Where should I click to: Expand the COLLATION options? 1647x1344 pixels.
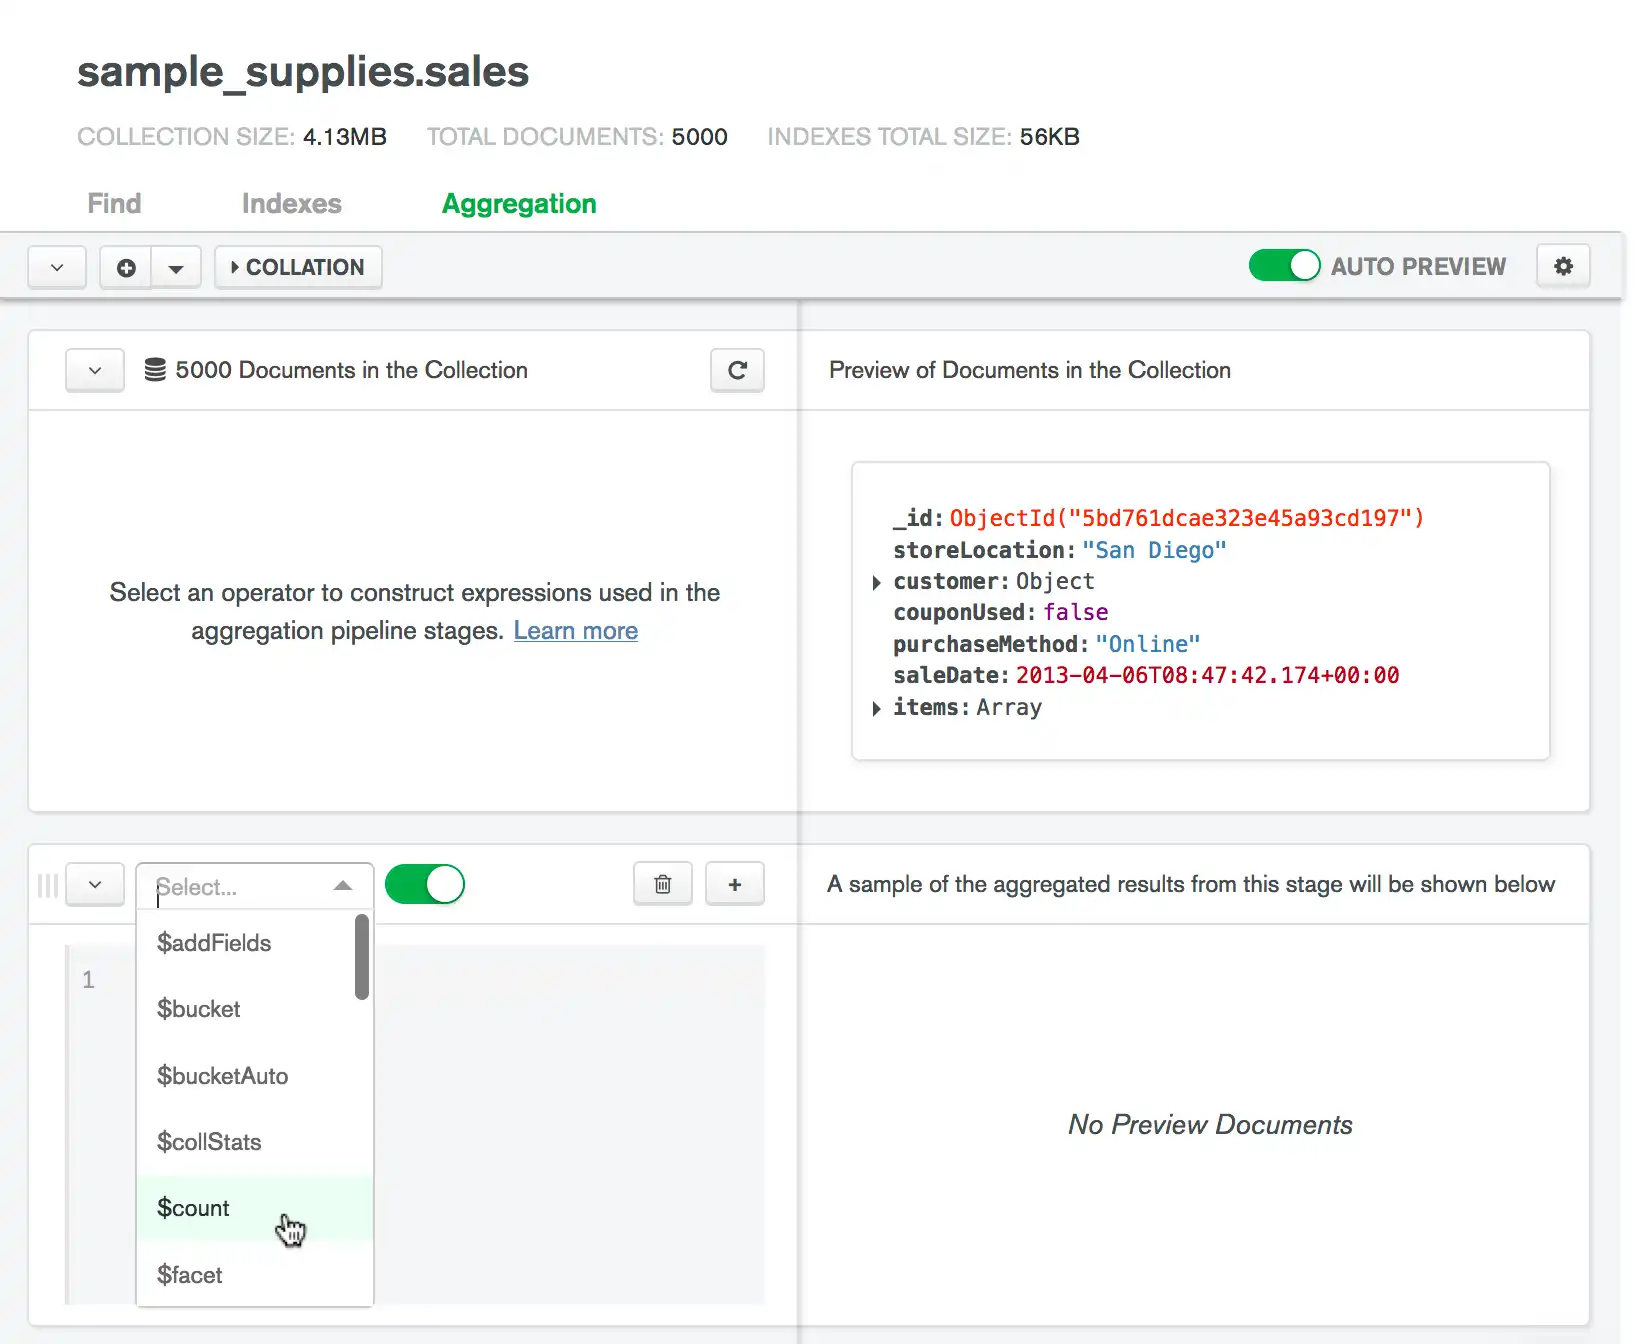[x=298, y=268]
